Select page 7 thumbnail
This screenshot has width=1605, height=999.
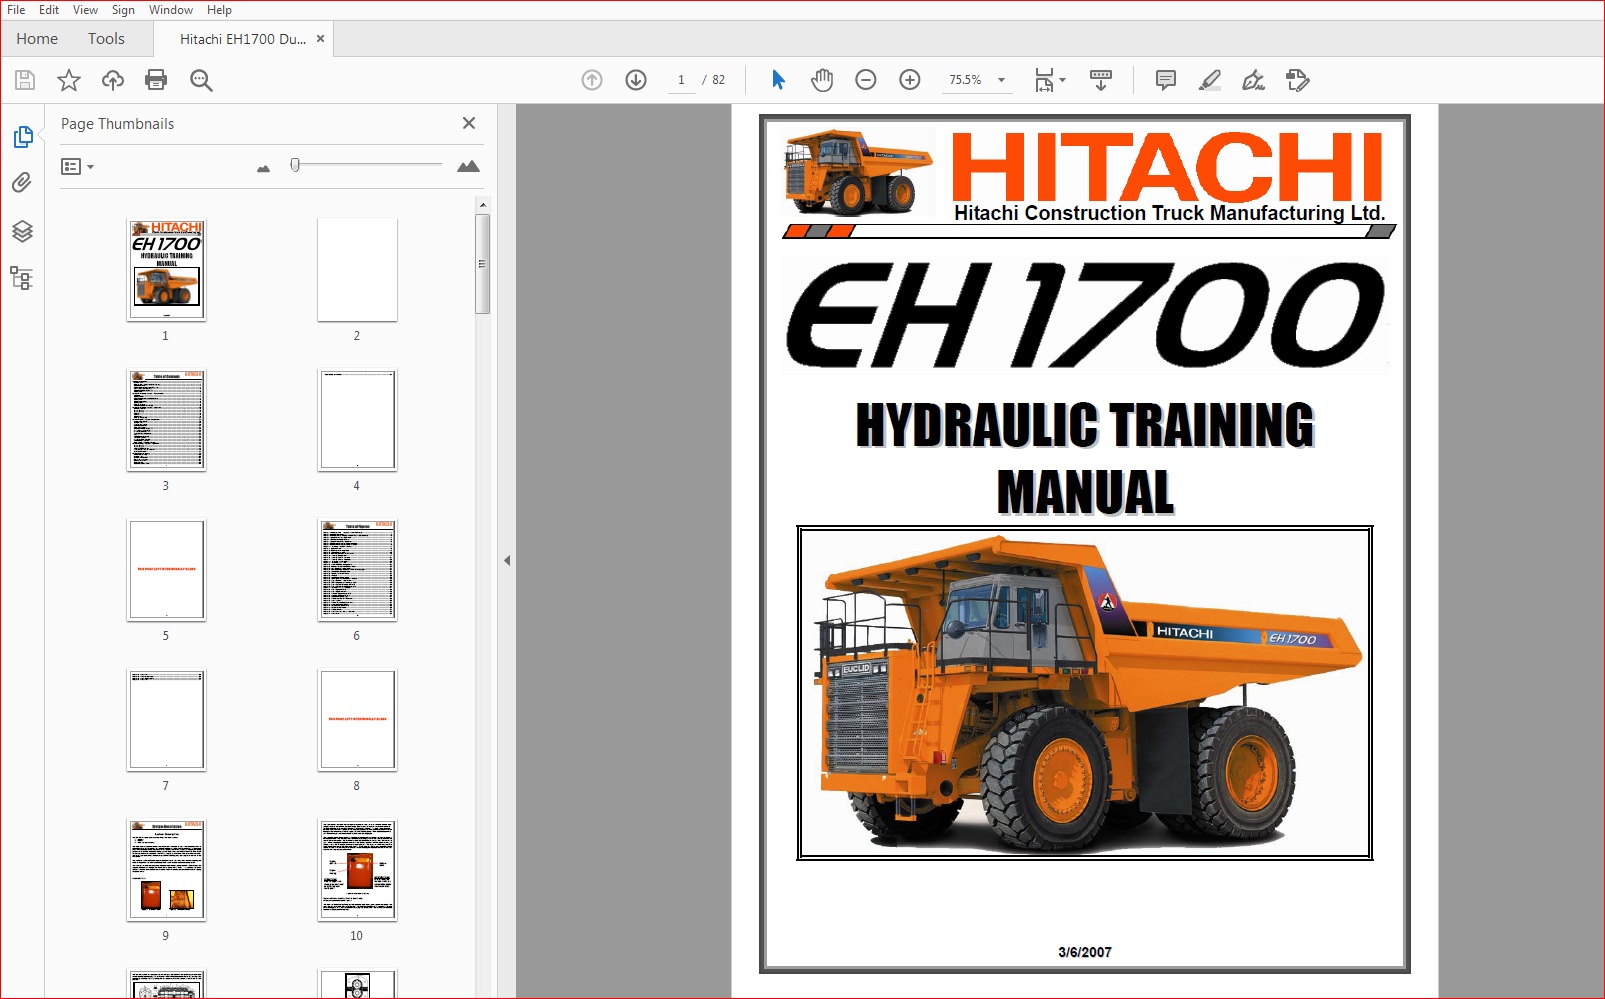tap(166, 719)
